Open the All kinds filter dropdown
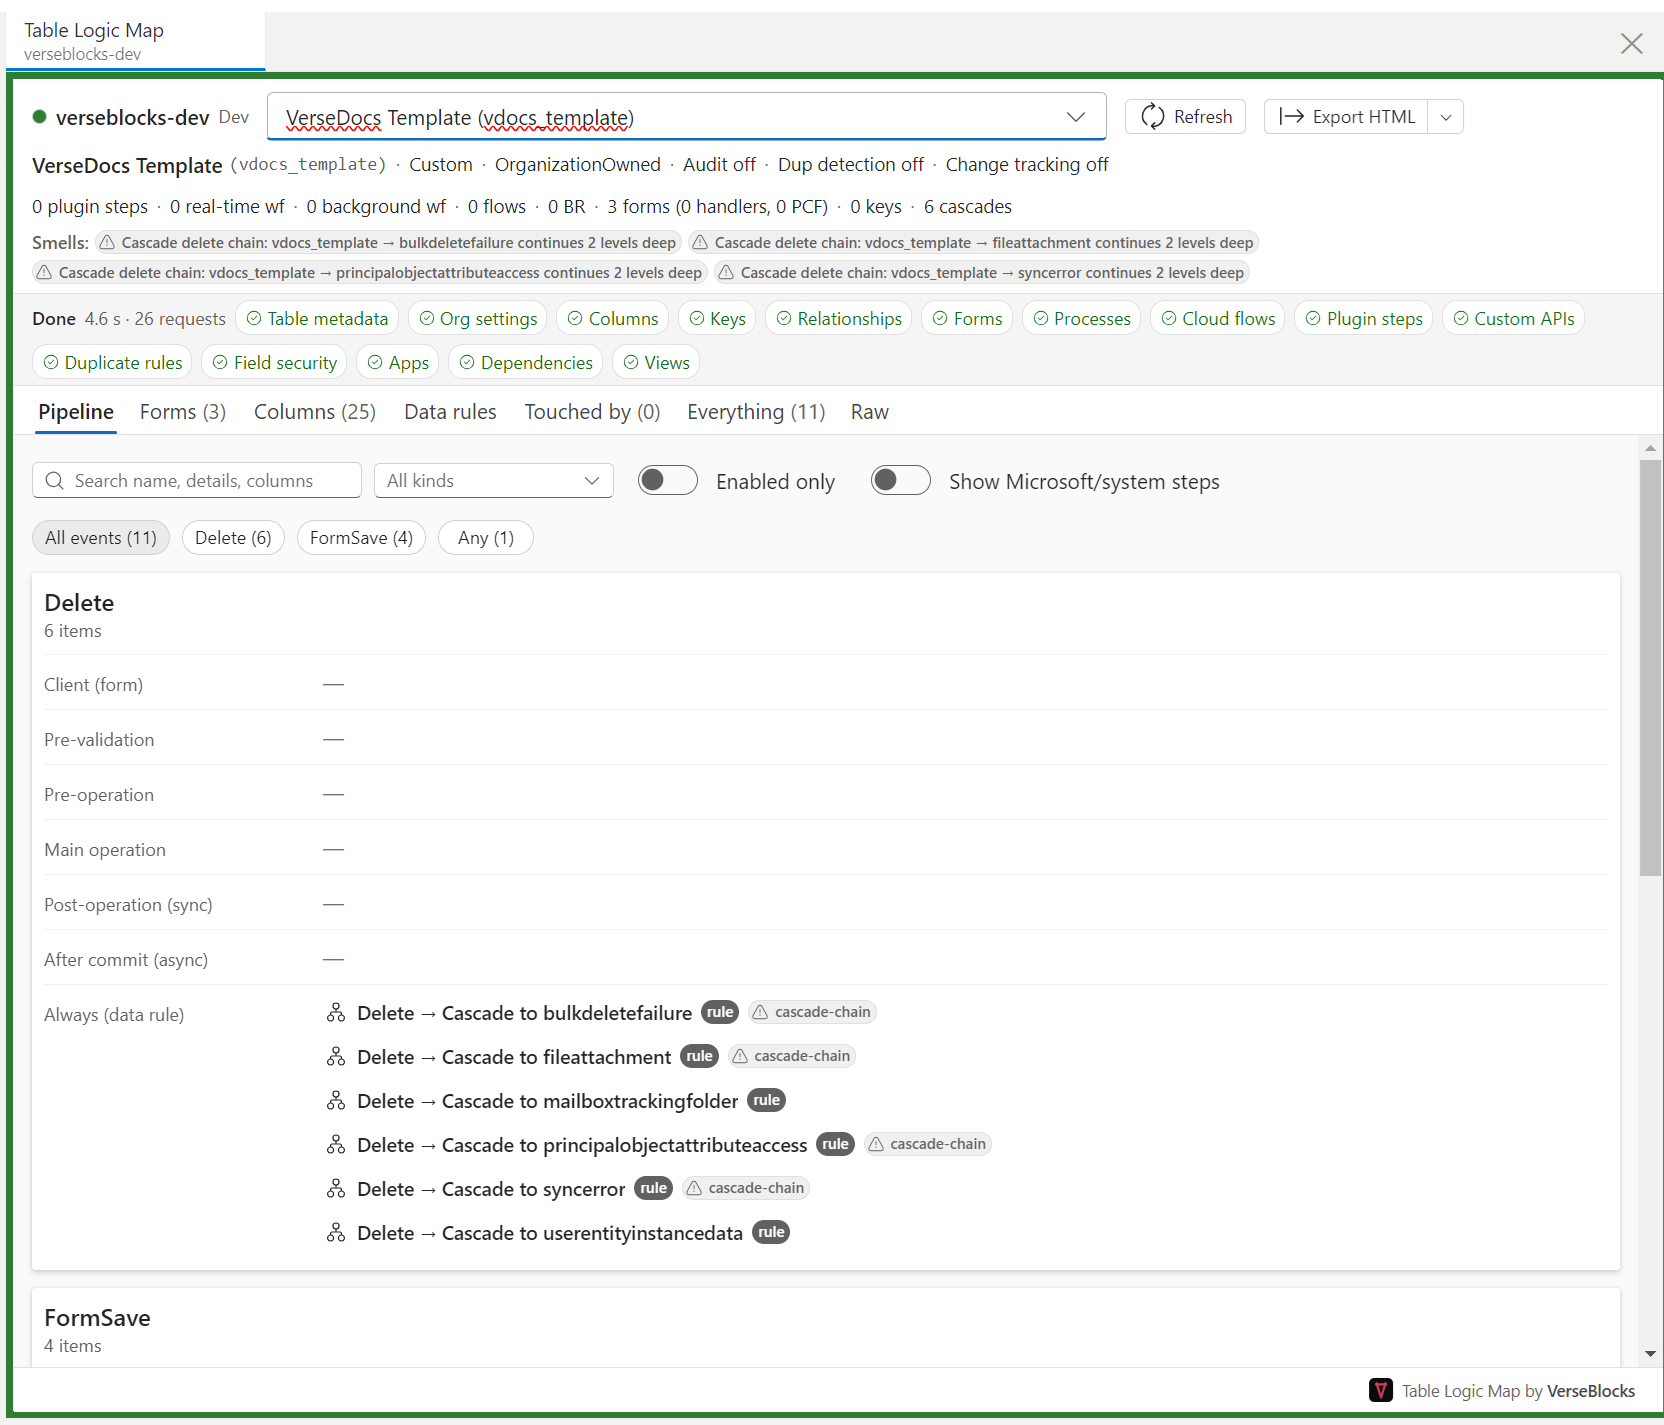Image resolution: width=1664 pixels, height=1425 pixels. (x=494, y=481)
